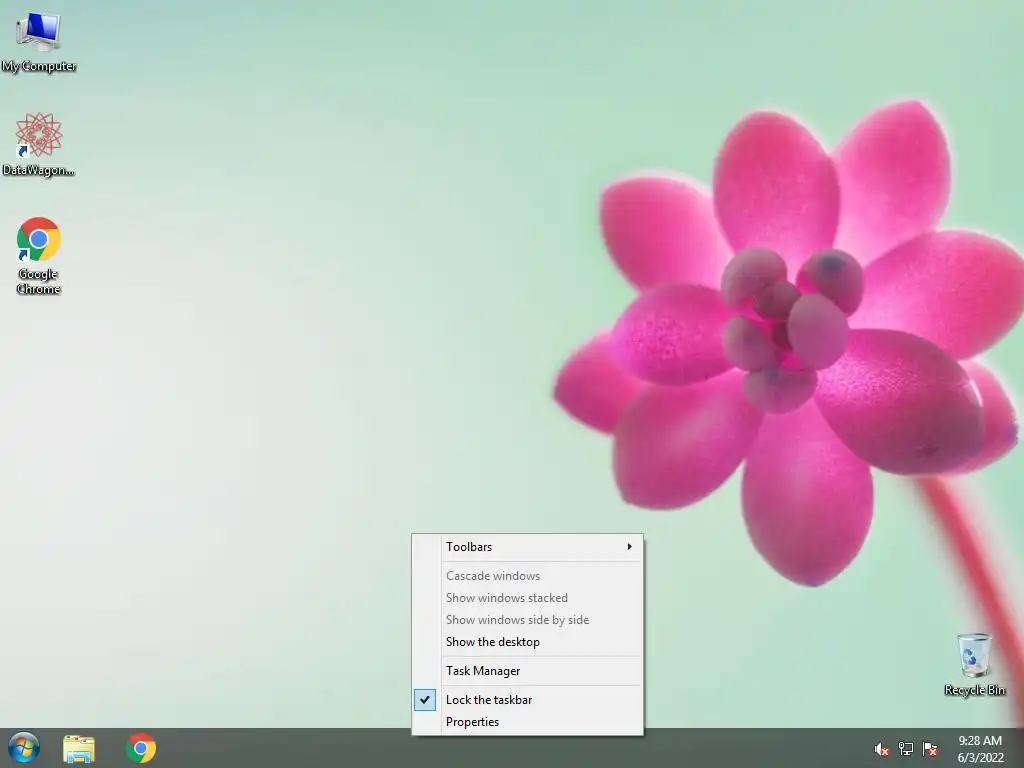Open the Action Center flag icon
Screen dimensions: 1024x768
930,749
